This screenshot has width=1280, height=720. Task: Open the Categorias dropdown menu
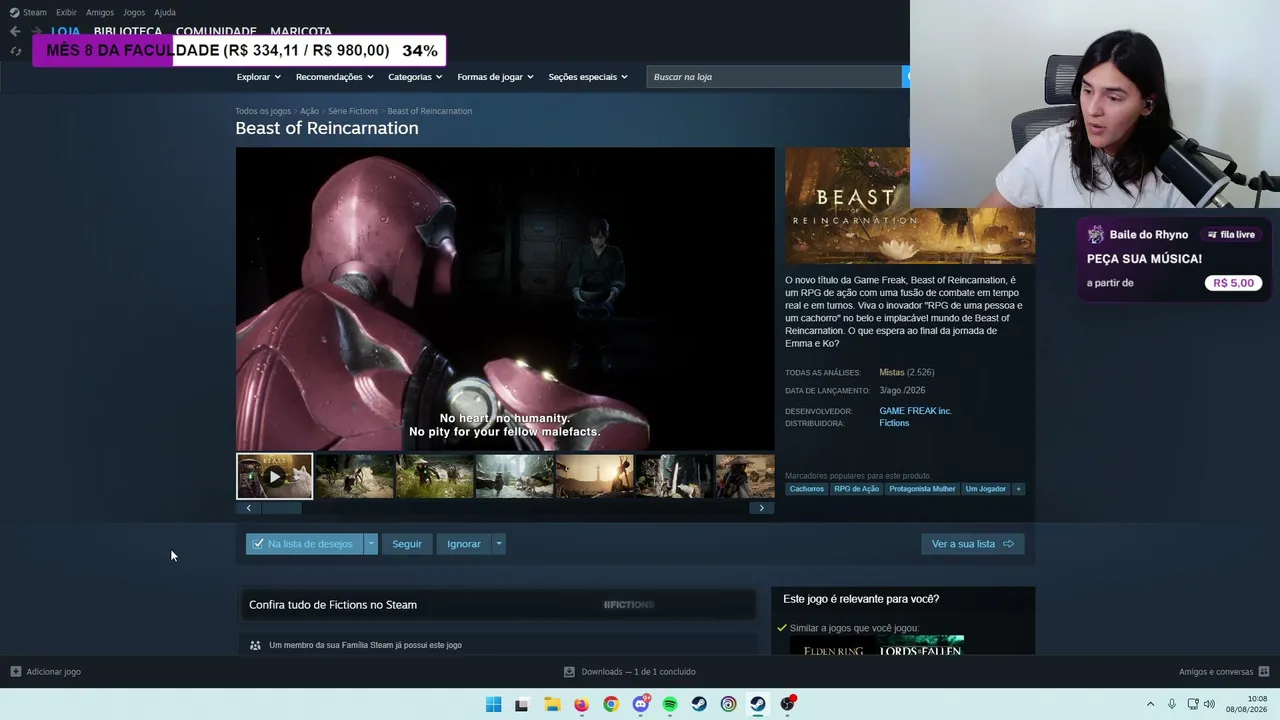415,77
